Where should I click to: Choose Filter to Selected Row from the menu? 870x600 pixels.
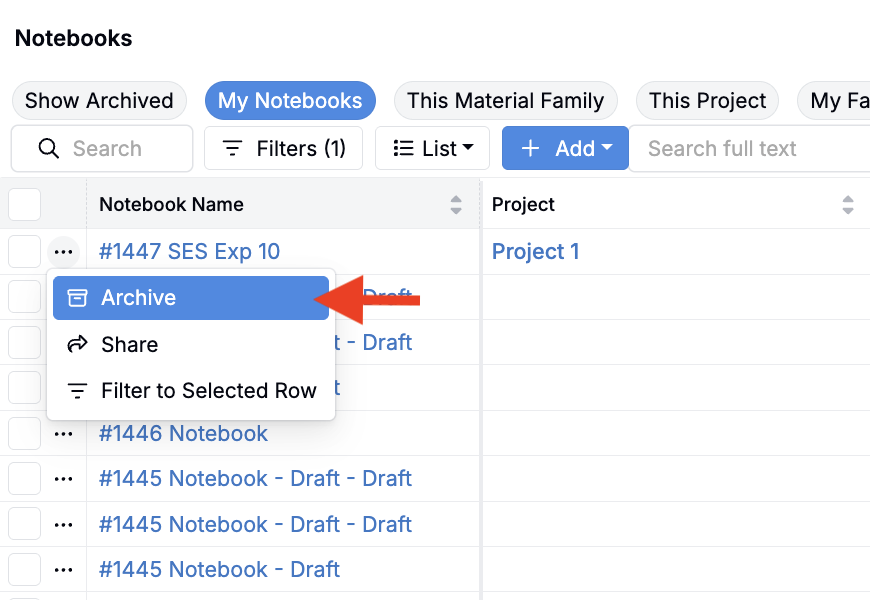pyautogui.click(x=208, y=391)
